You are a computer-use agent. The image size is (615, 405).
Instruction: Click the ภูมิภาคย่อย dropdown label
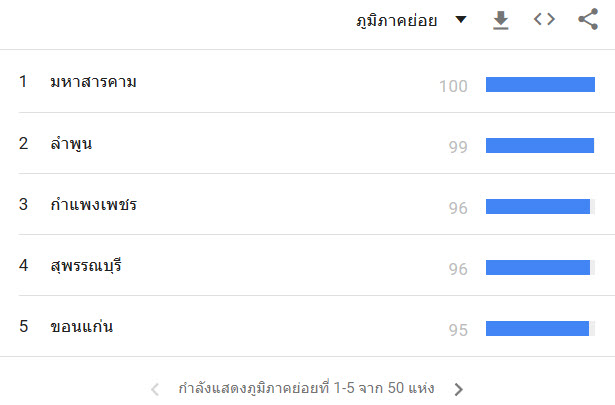coord(397,20)
